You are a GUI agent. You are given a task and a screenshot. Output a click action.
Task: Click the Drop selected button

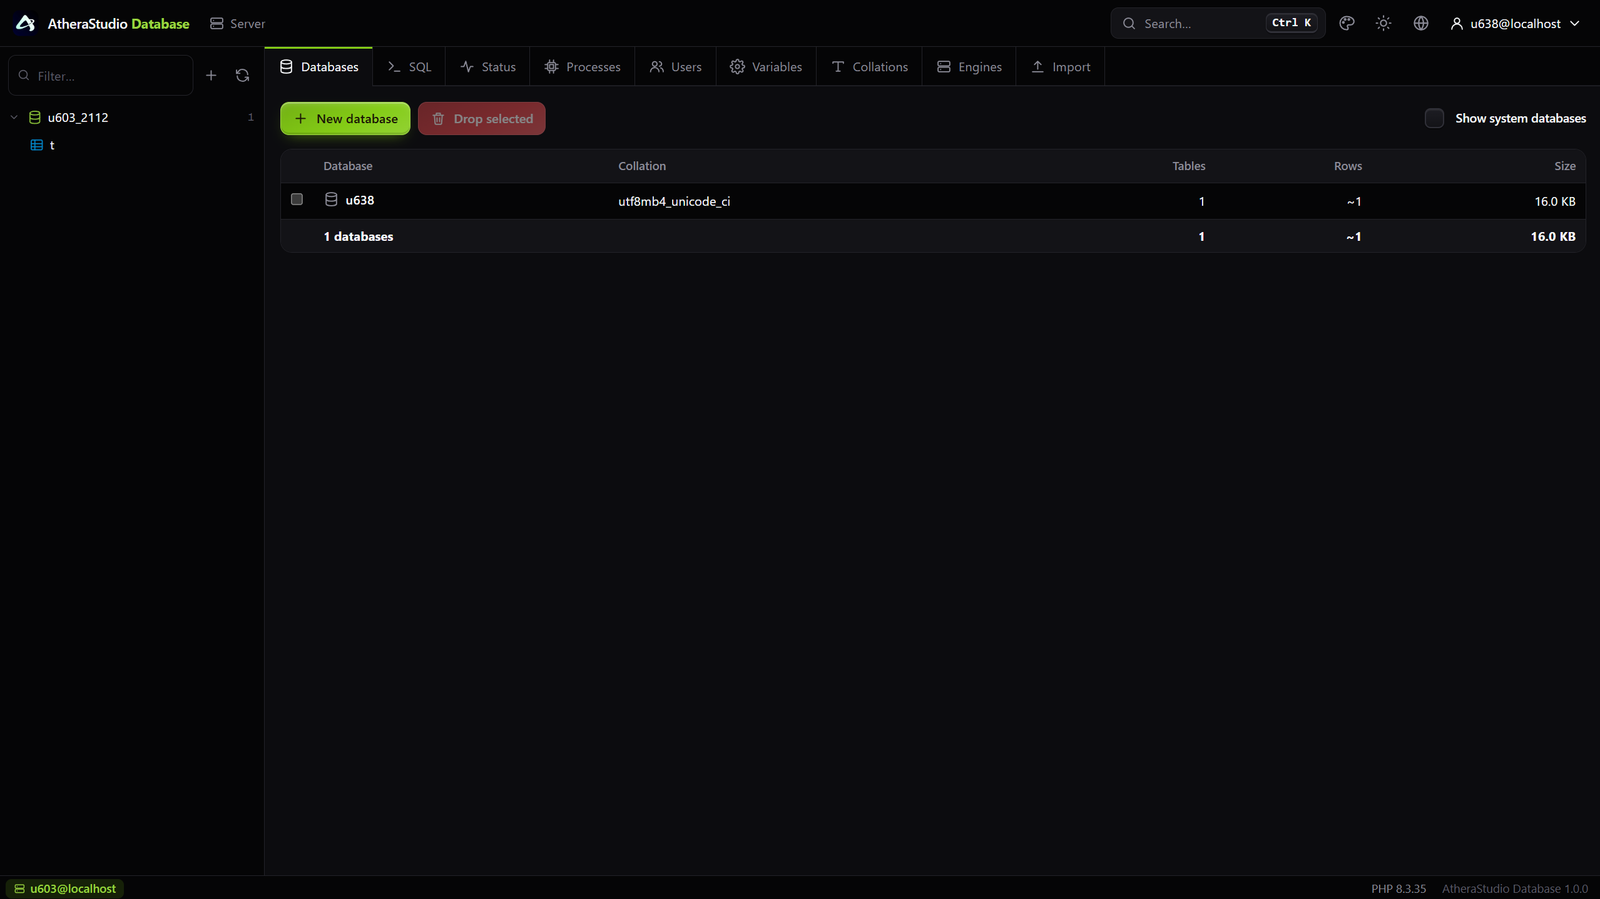[482, 118]
